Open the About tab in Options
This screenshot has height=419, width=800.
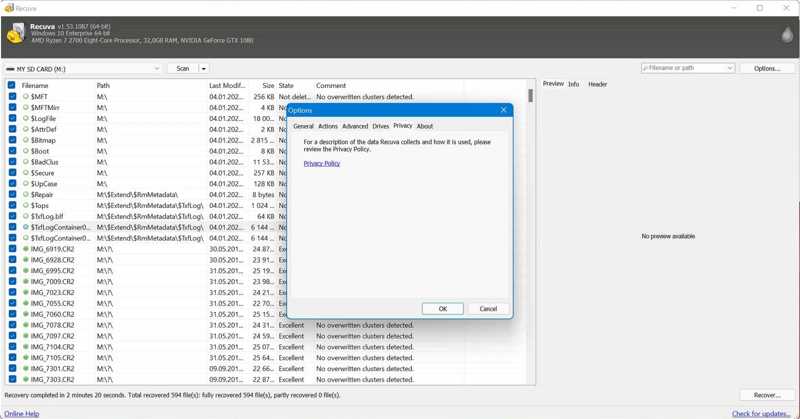tap(424, 126)
